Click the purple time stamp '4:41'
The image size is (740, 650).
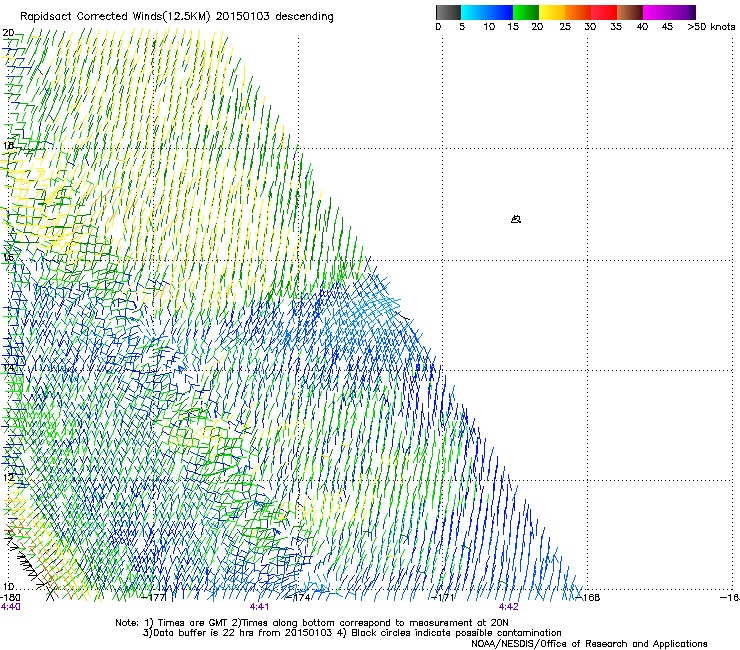tap(259, 607)
